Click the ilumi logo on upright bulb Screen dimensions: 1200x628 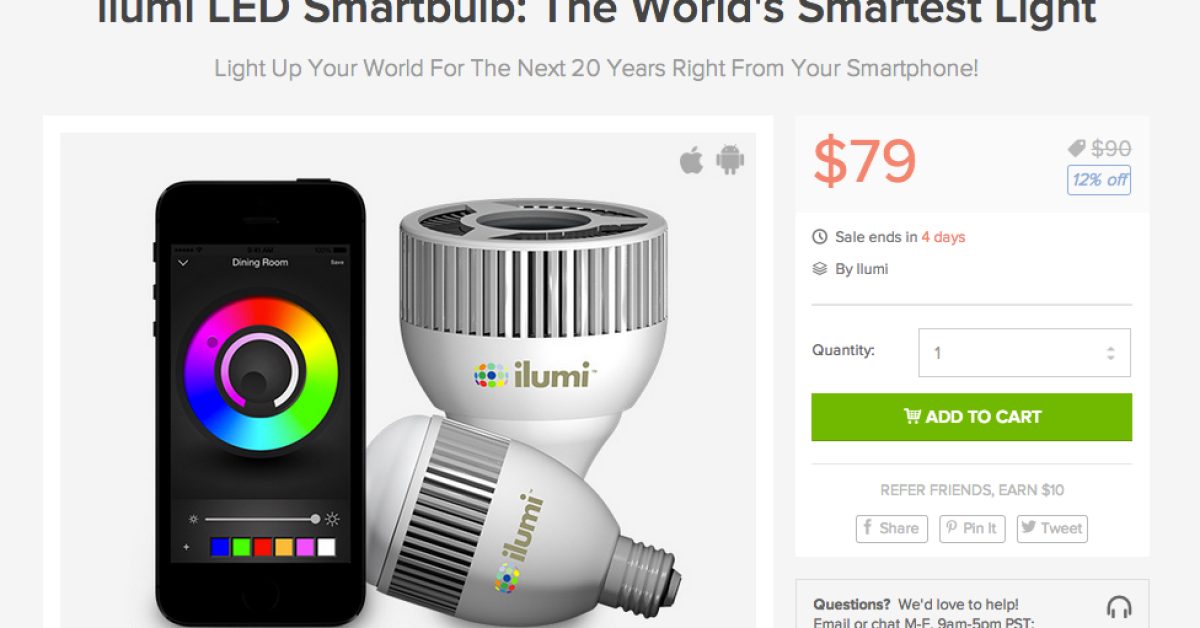534,374
